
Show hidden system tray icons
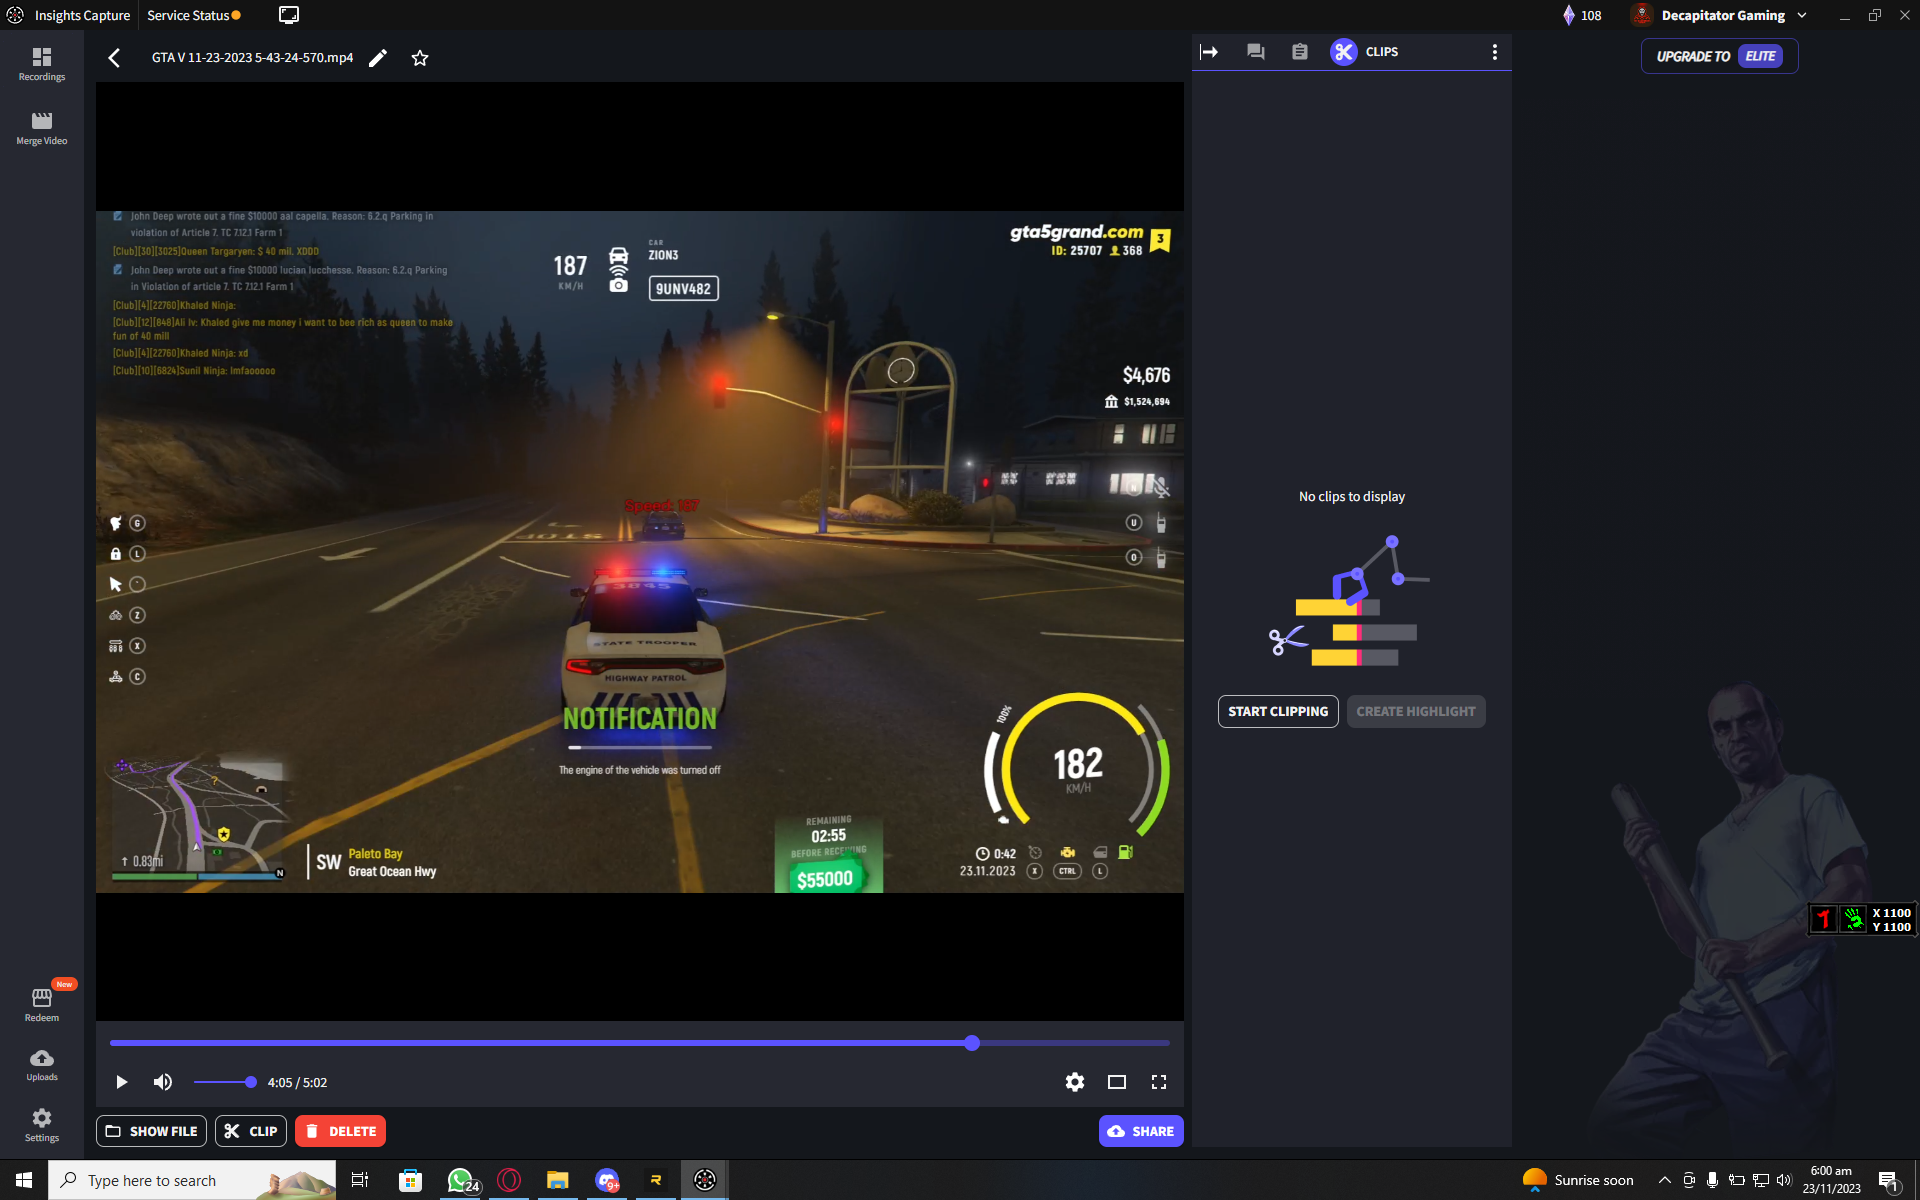point(1665,1180)
